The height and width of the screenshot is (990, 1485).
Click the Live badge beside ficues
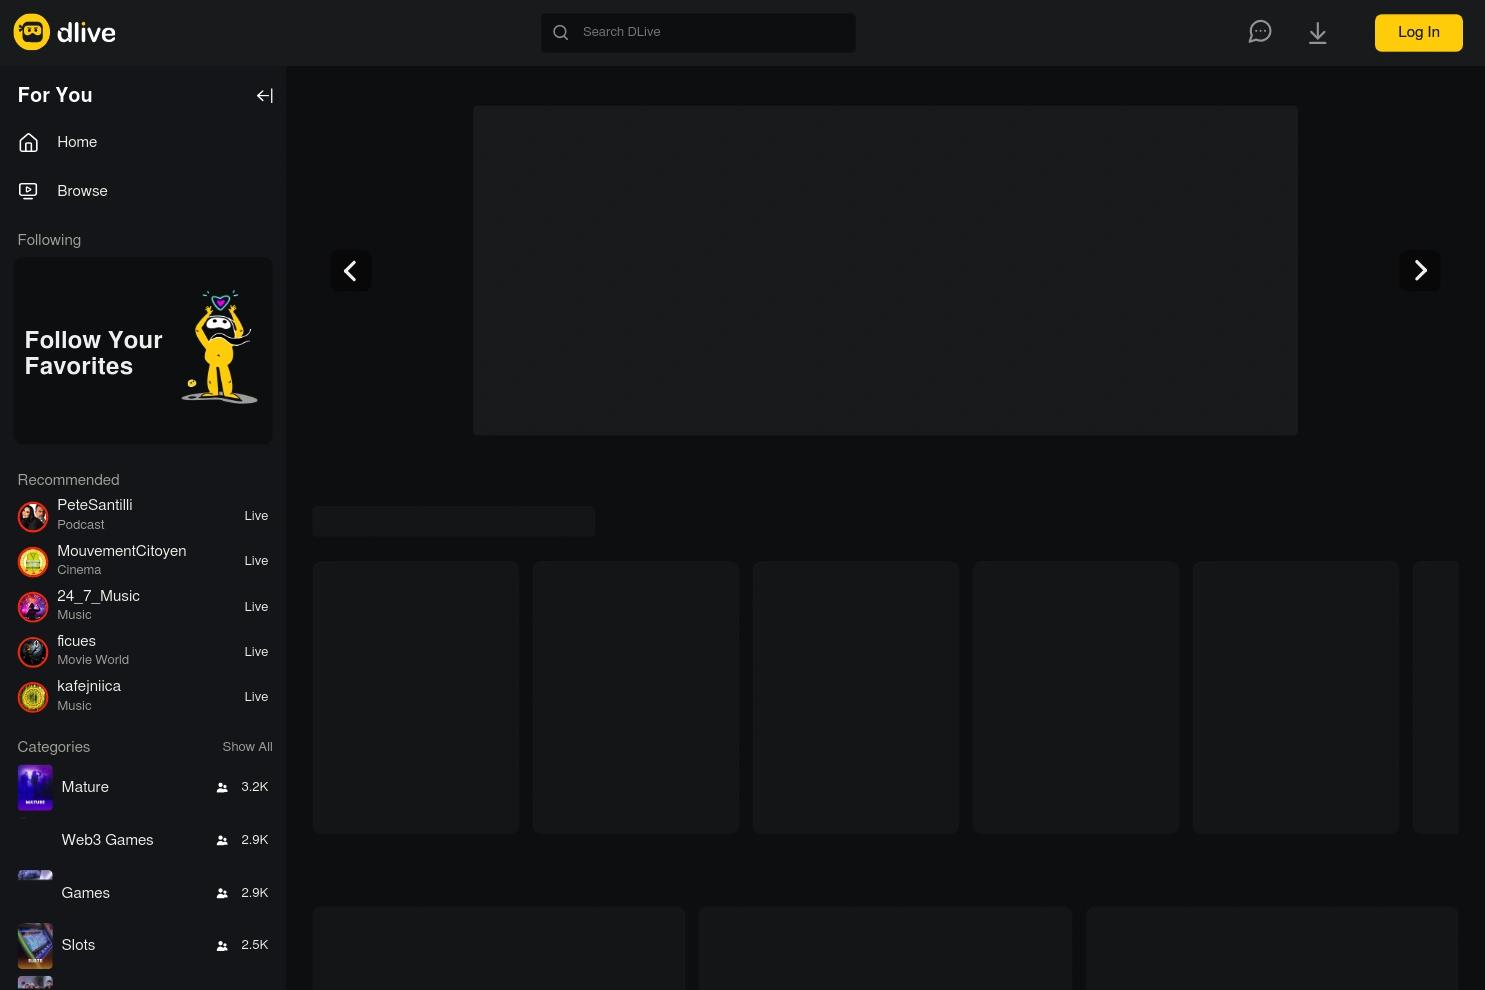click(x=256, y=651)
